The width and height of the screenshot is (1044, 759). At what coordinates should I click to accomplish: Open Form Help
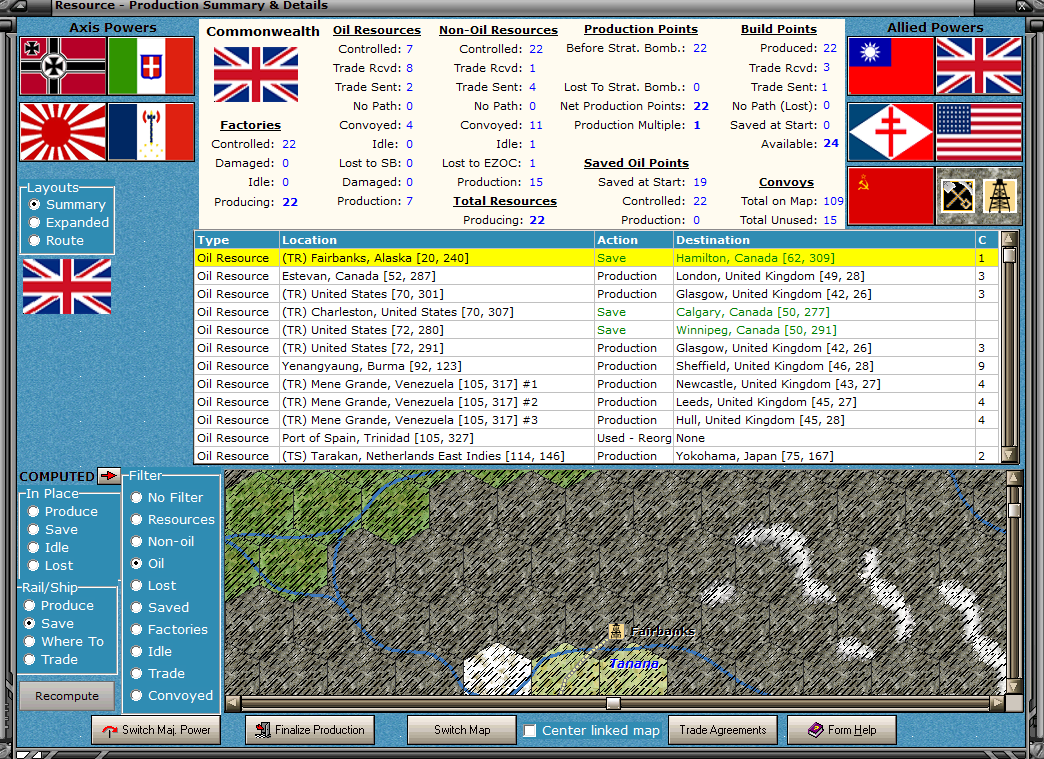[x=842, y=730]
